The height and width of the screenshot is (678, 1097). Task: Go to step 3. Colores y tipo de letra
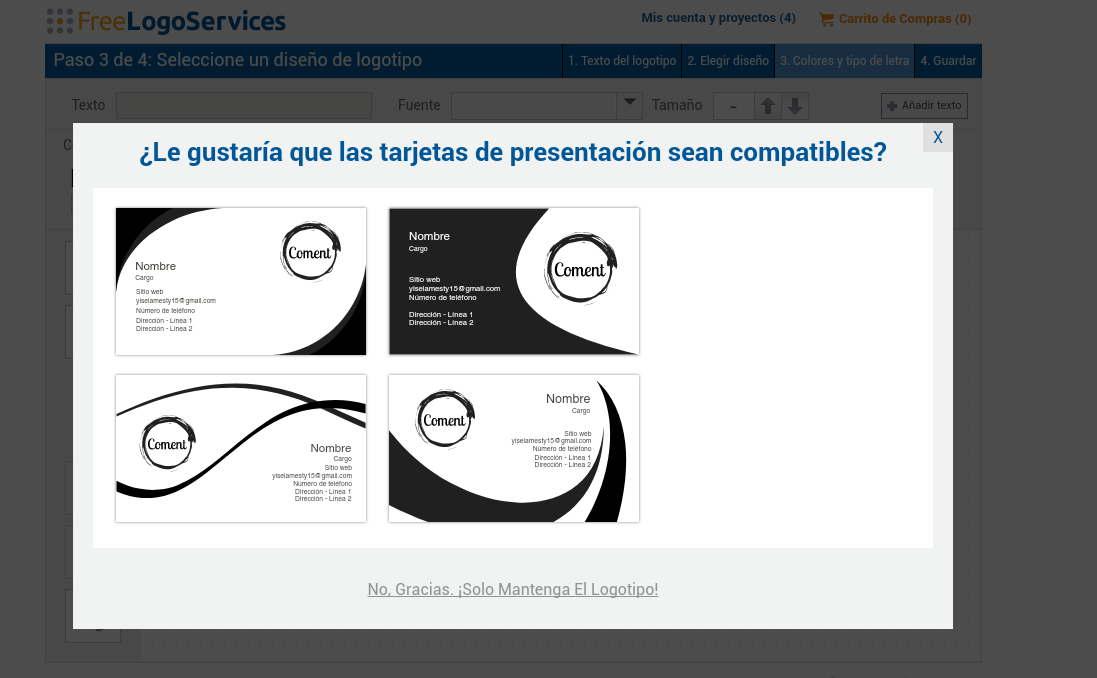click(844, 61)
